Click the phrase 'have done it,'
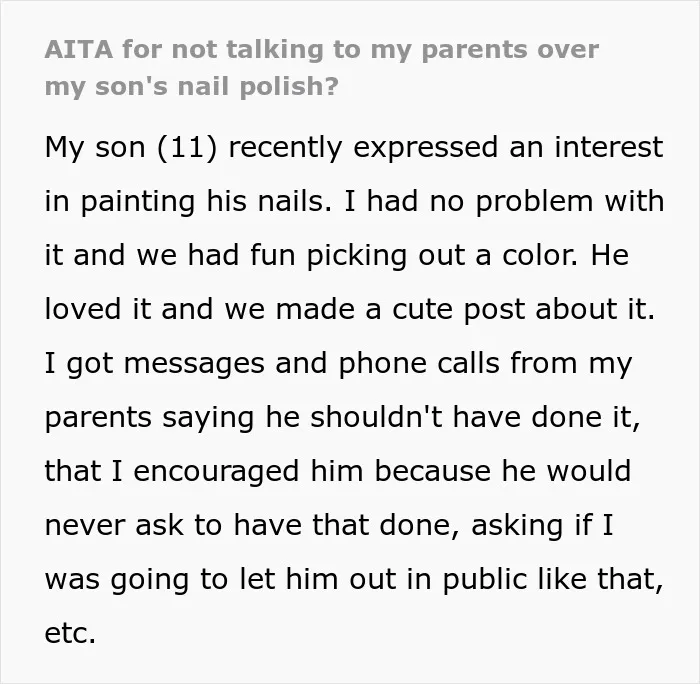This screenshot has width=700, height=684. tap(547, 417)
